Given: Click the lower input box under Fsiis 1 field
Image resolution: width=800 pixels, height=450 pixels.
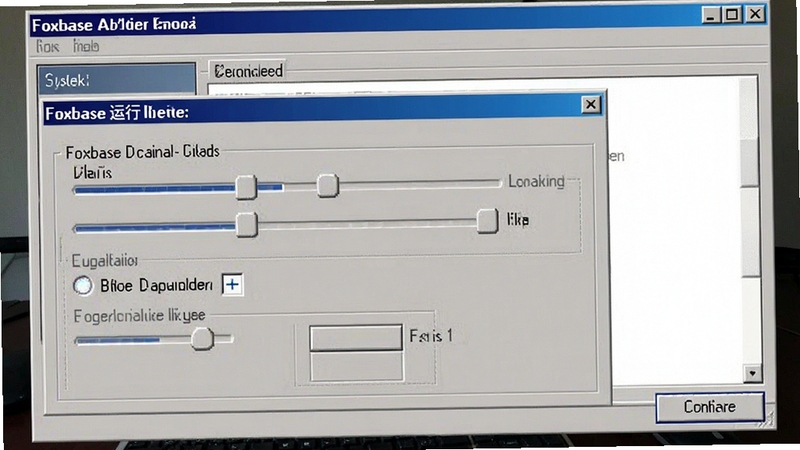Looking at the screenshot, I should click(x=356, y=366).
